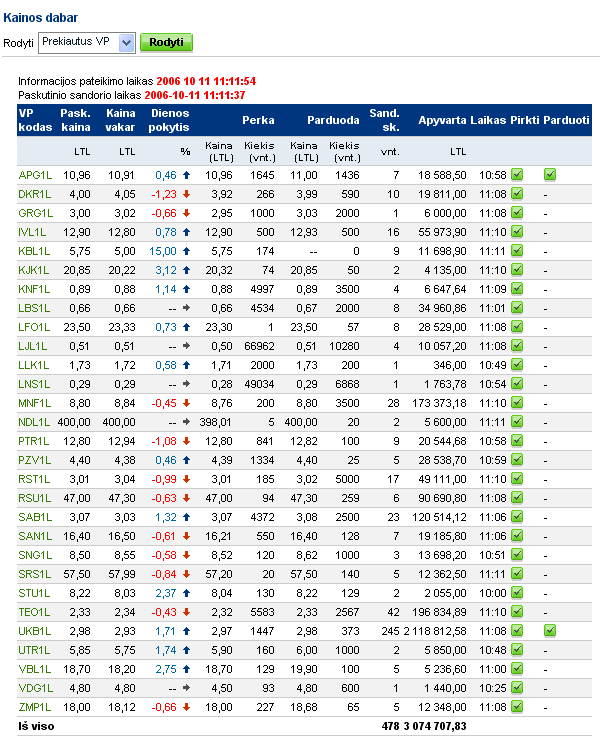Open the LBS1L security link

(x=34, y=308)
